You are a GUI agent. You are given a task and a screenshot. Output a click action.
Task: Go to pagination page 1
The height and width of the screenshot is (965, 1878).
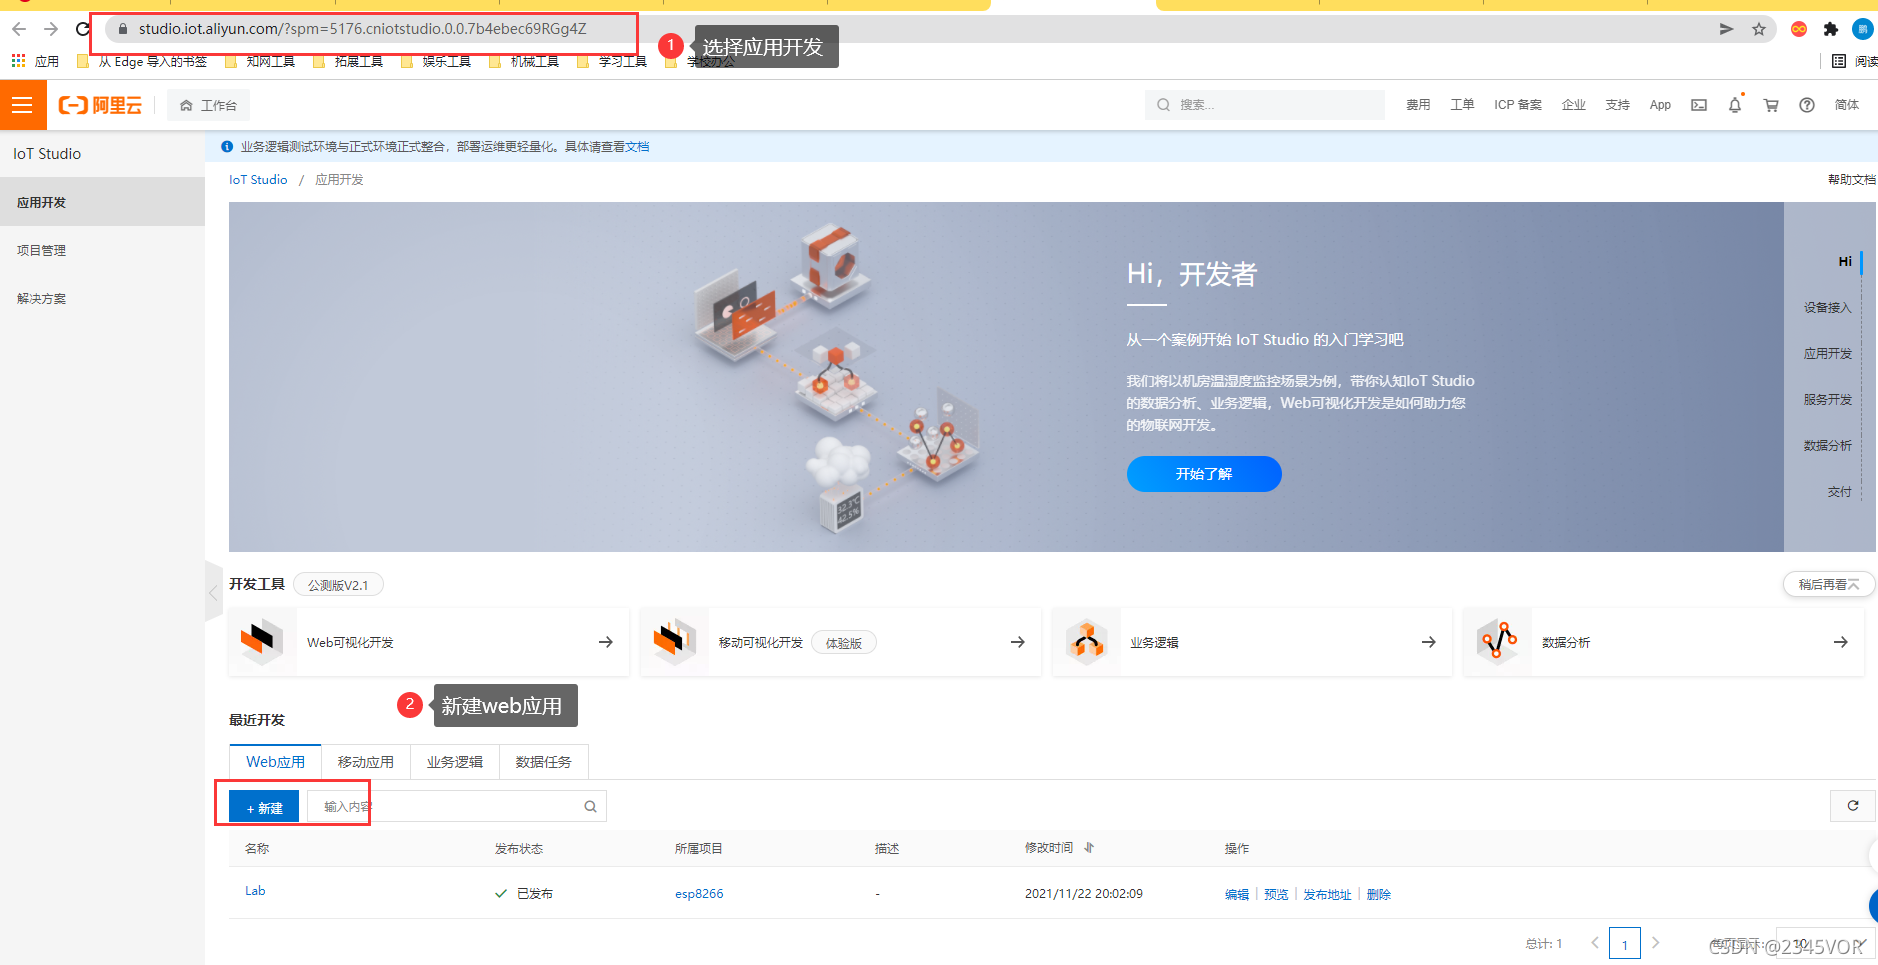[x=1625, y=944]
